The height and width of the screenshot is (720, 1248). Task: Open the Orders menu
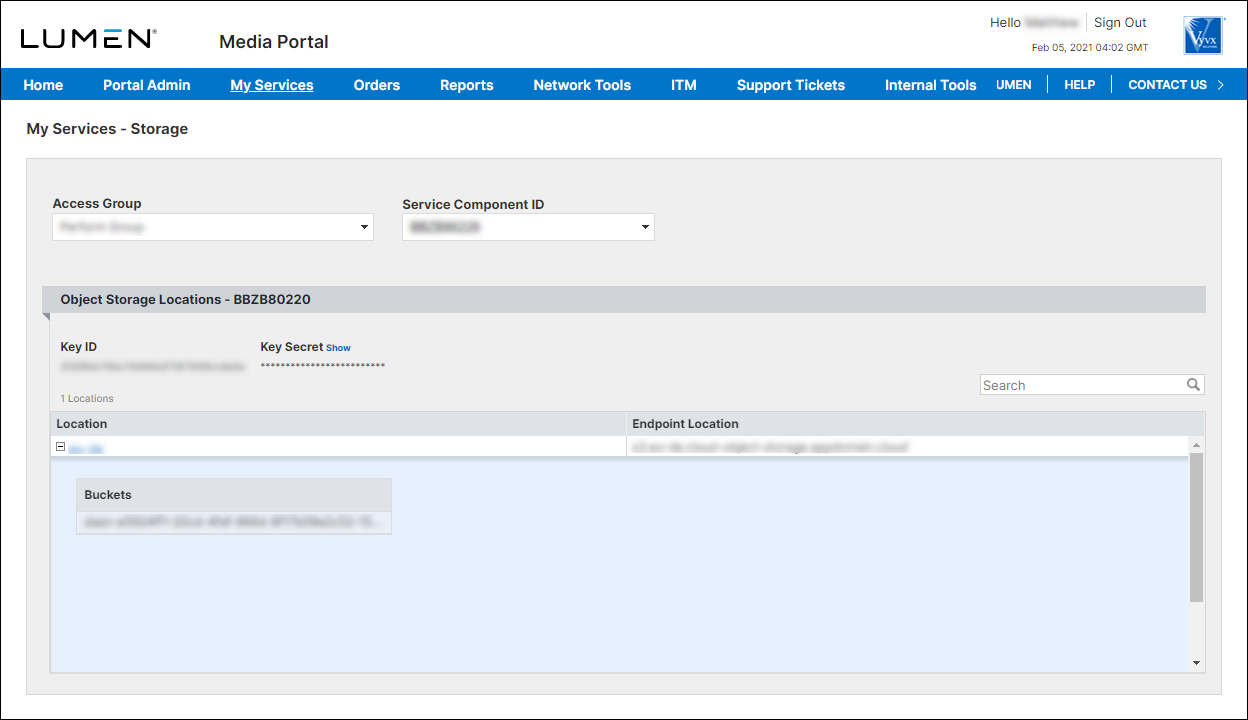pos(377,85)
